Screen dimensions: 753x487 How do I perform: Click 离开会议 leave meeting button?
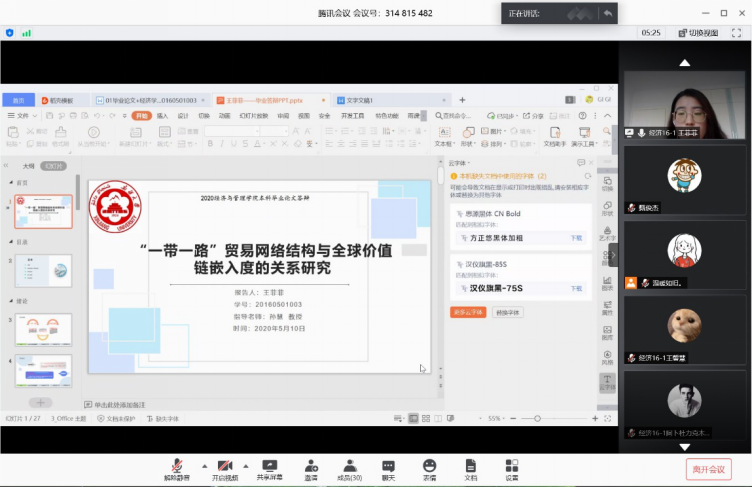[708, 469]
